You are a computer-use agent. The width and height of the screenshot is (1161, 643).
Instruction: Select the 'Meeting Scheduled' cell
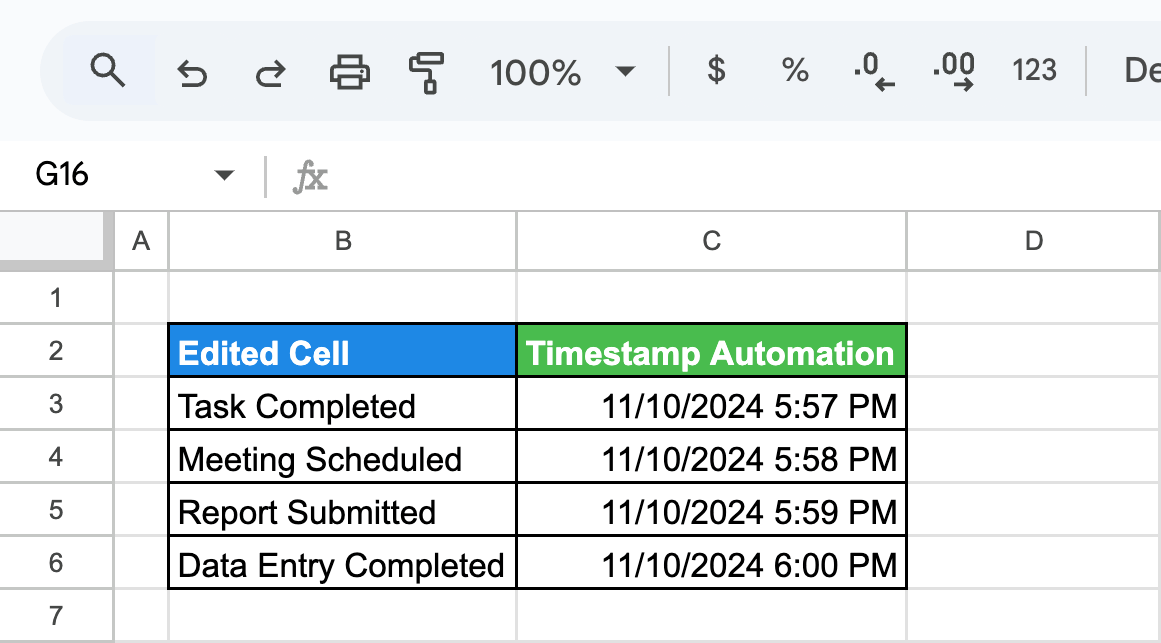[x=343, y=457]
